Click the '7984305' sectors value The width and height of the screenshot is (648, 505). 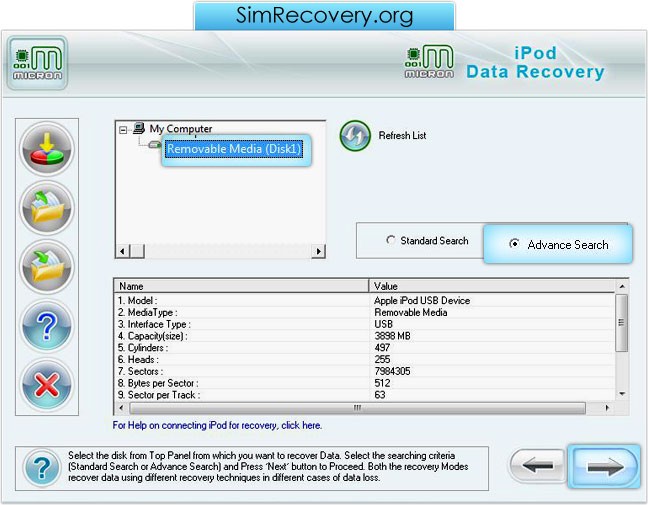pos(393,371)
